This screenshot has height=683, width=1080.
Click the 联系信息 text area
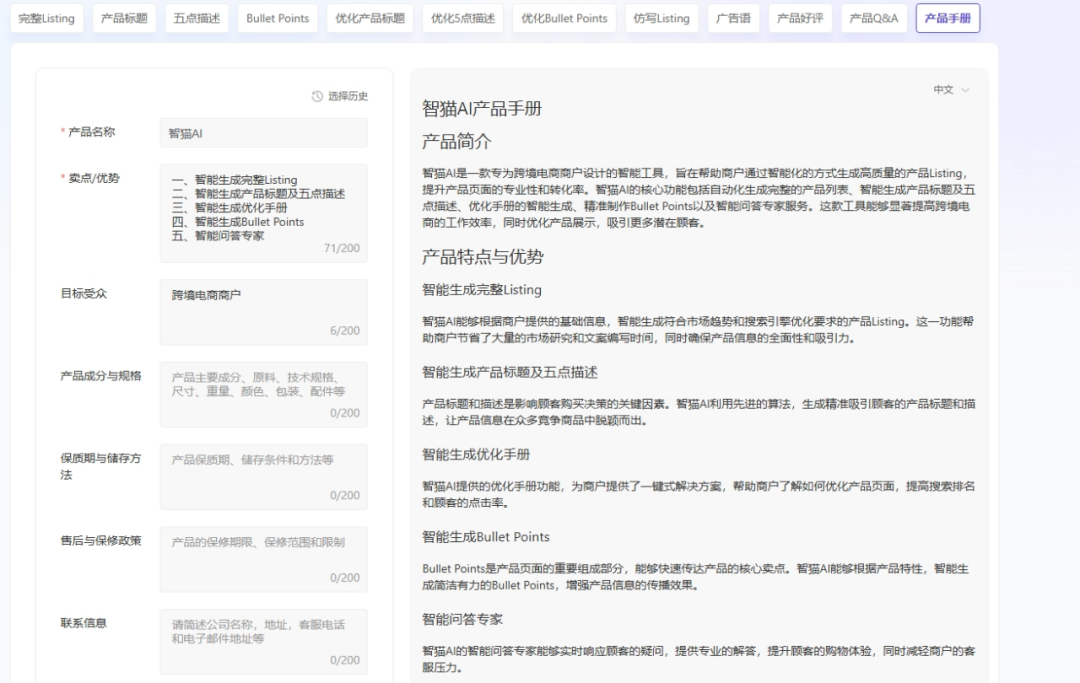point(262,640)
